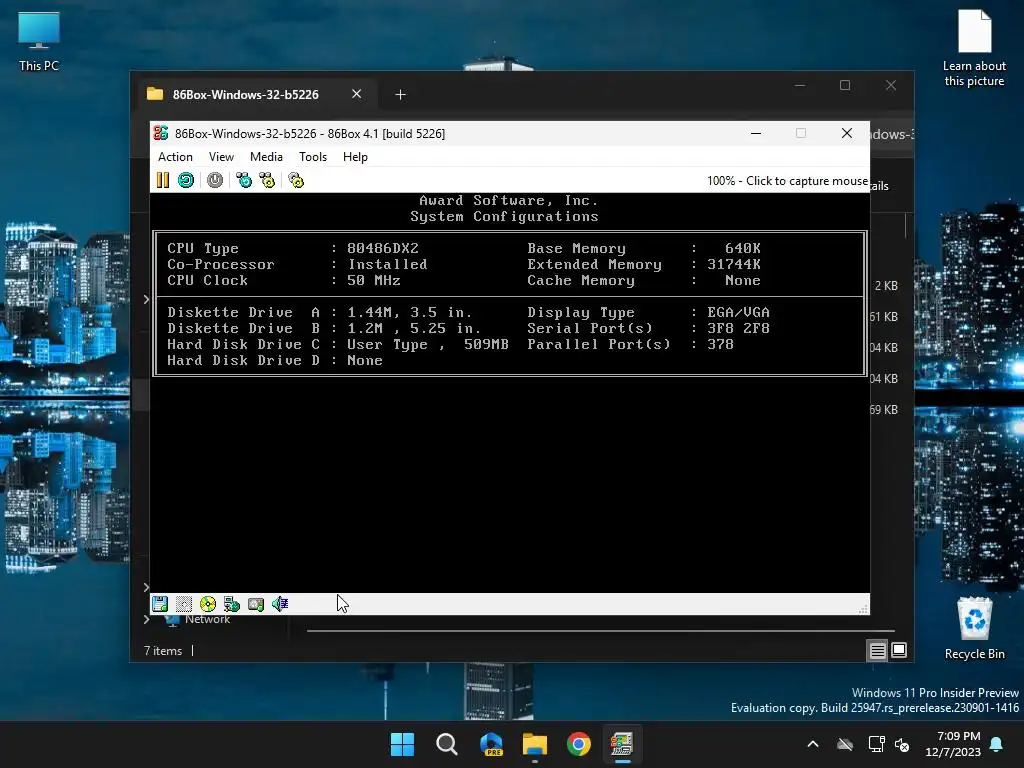Image resolution: width=1024 pixels, height=768 pixels.
Task: Launch Microsoft Edge Preview from taskbar
Action: click(491, 744)
